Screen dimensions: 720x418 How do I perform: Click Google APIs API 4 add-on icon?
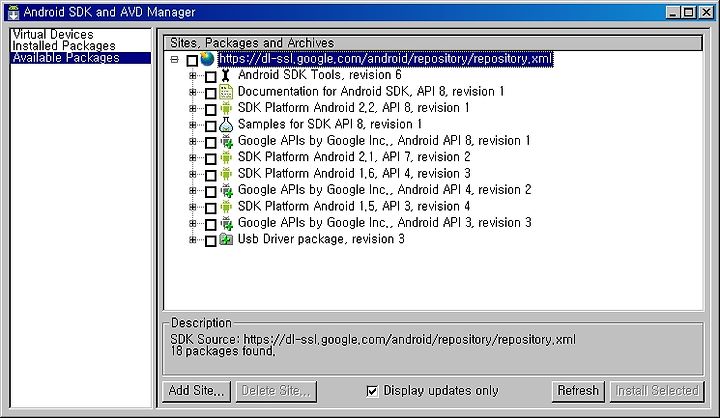tap(226, 190)
